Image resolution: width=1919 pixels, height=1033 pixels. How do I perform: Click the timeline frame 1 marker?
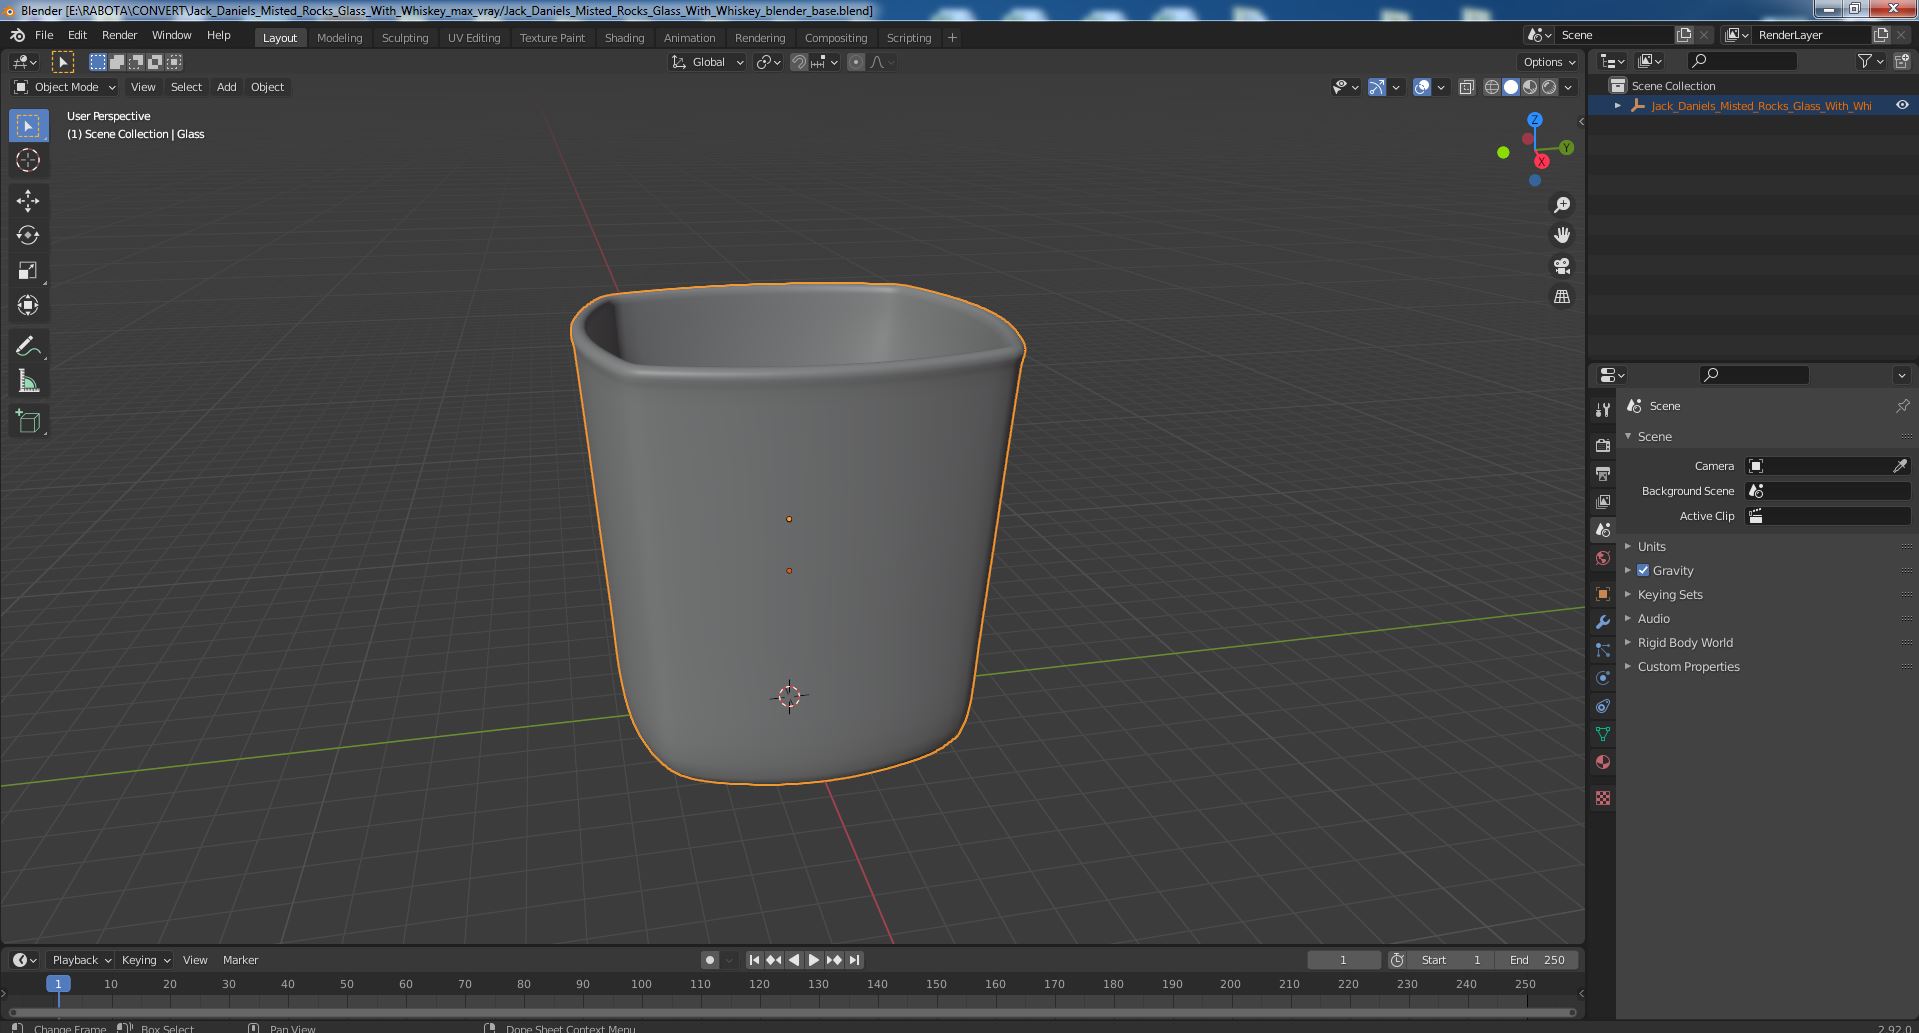58,984
